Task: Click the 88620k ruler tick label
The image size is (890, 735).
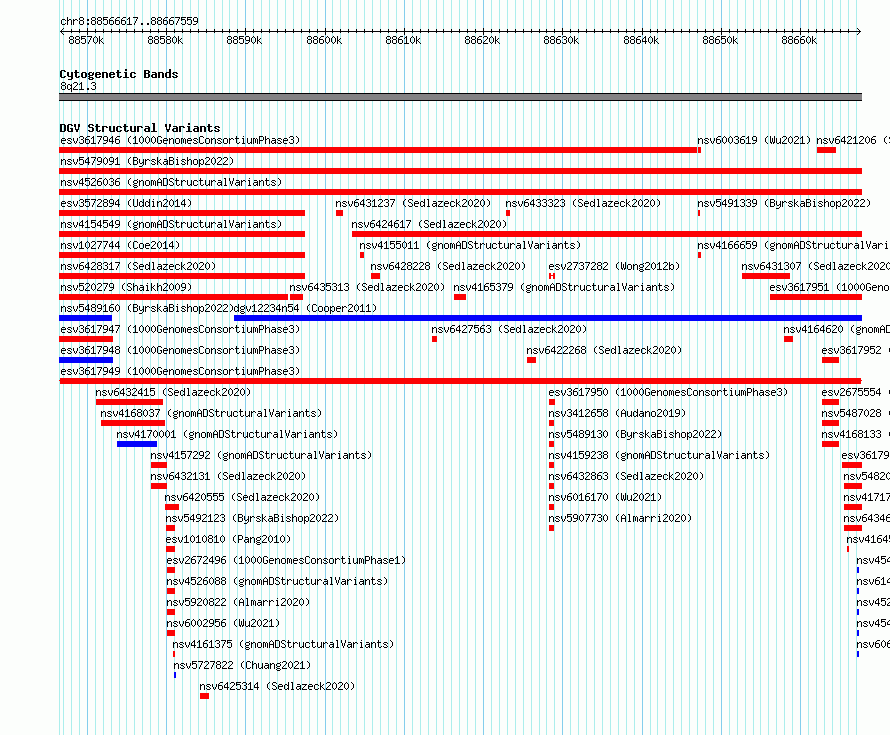Action: [x=482, y=40]
